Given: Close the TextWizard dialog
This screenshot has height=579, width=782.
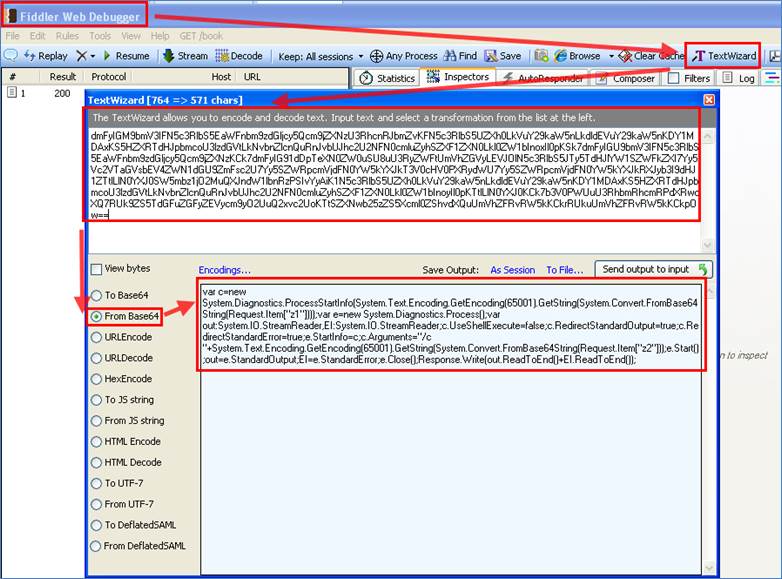Looking at the screenshot, I should click(709, 100).
